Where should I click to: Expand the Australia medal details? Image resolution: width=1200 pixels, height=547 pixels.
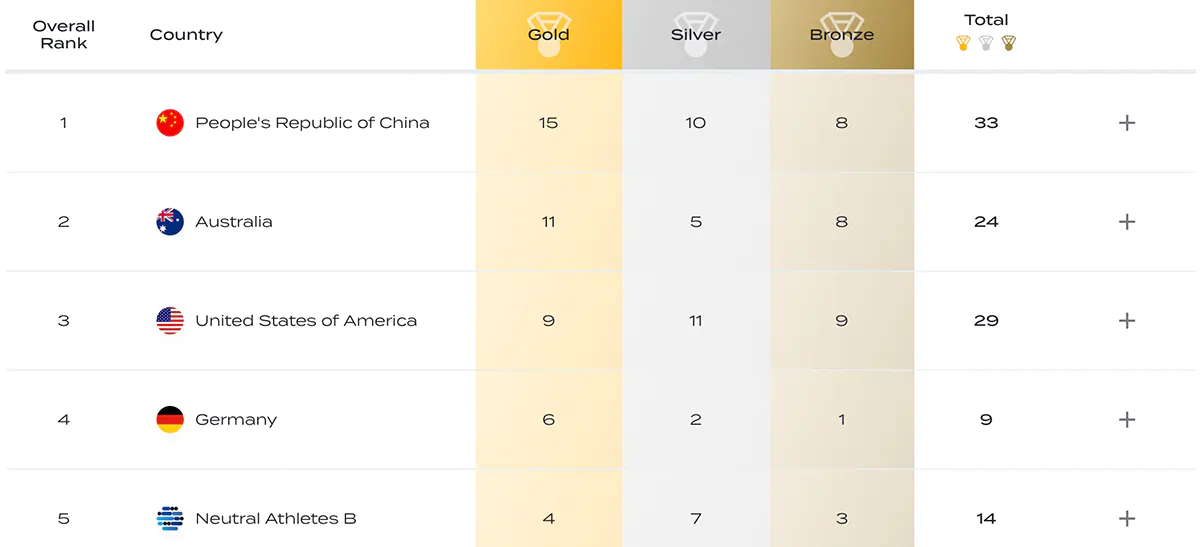(1127, 222)
